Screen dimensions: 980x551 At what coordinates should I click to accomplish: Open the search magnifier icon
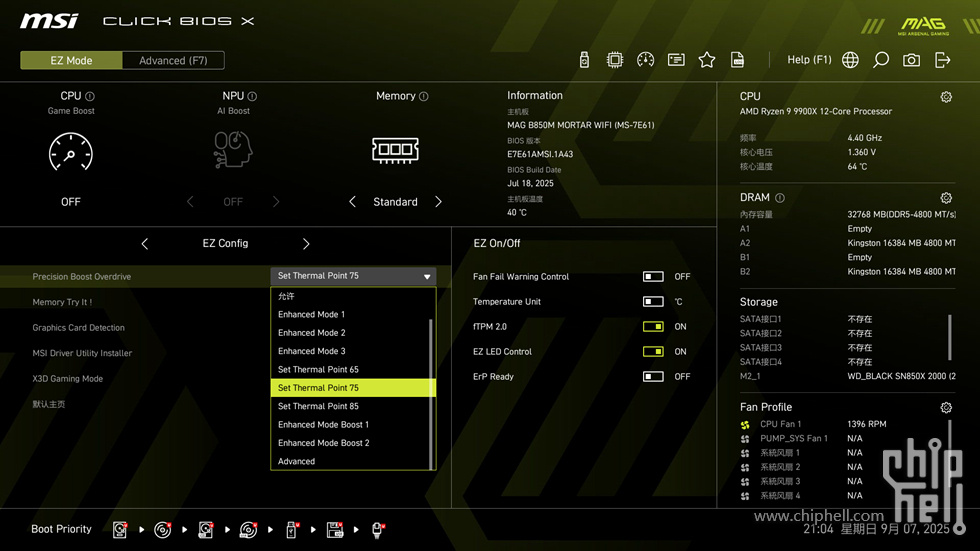(881, 60)
